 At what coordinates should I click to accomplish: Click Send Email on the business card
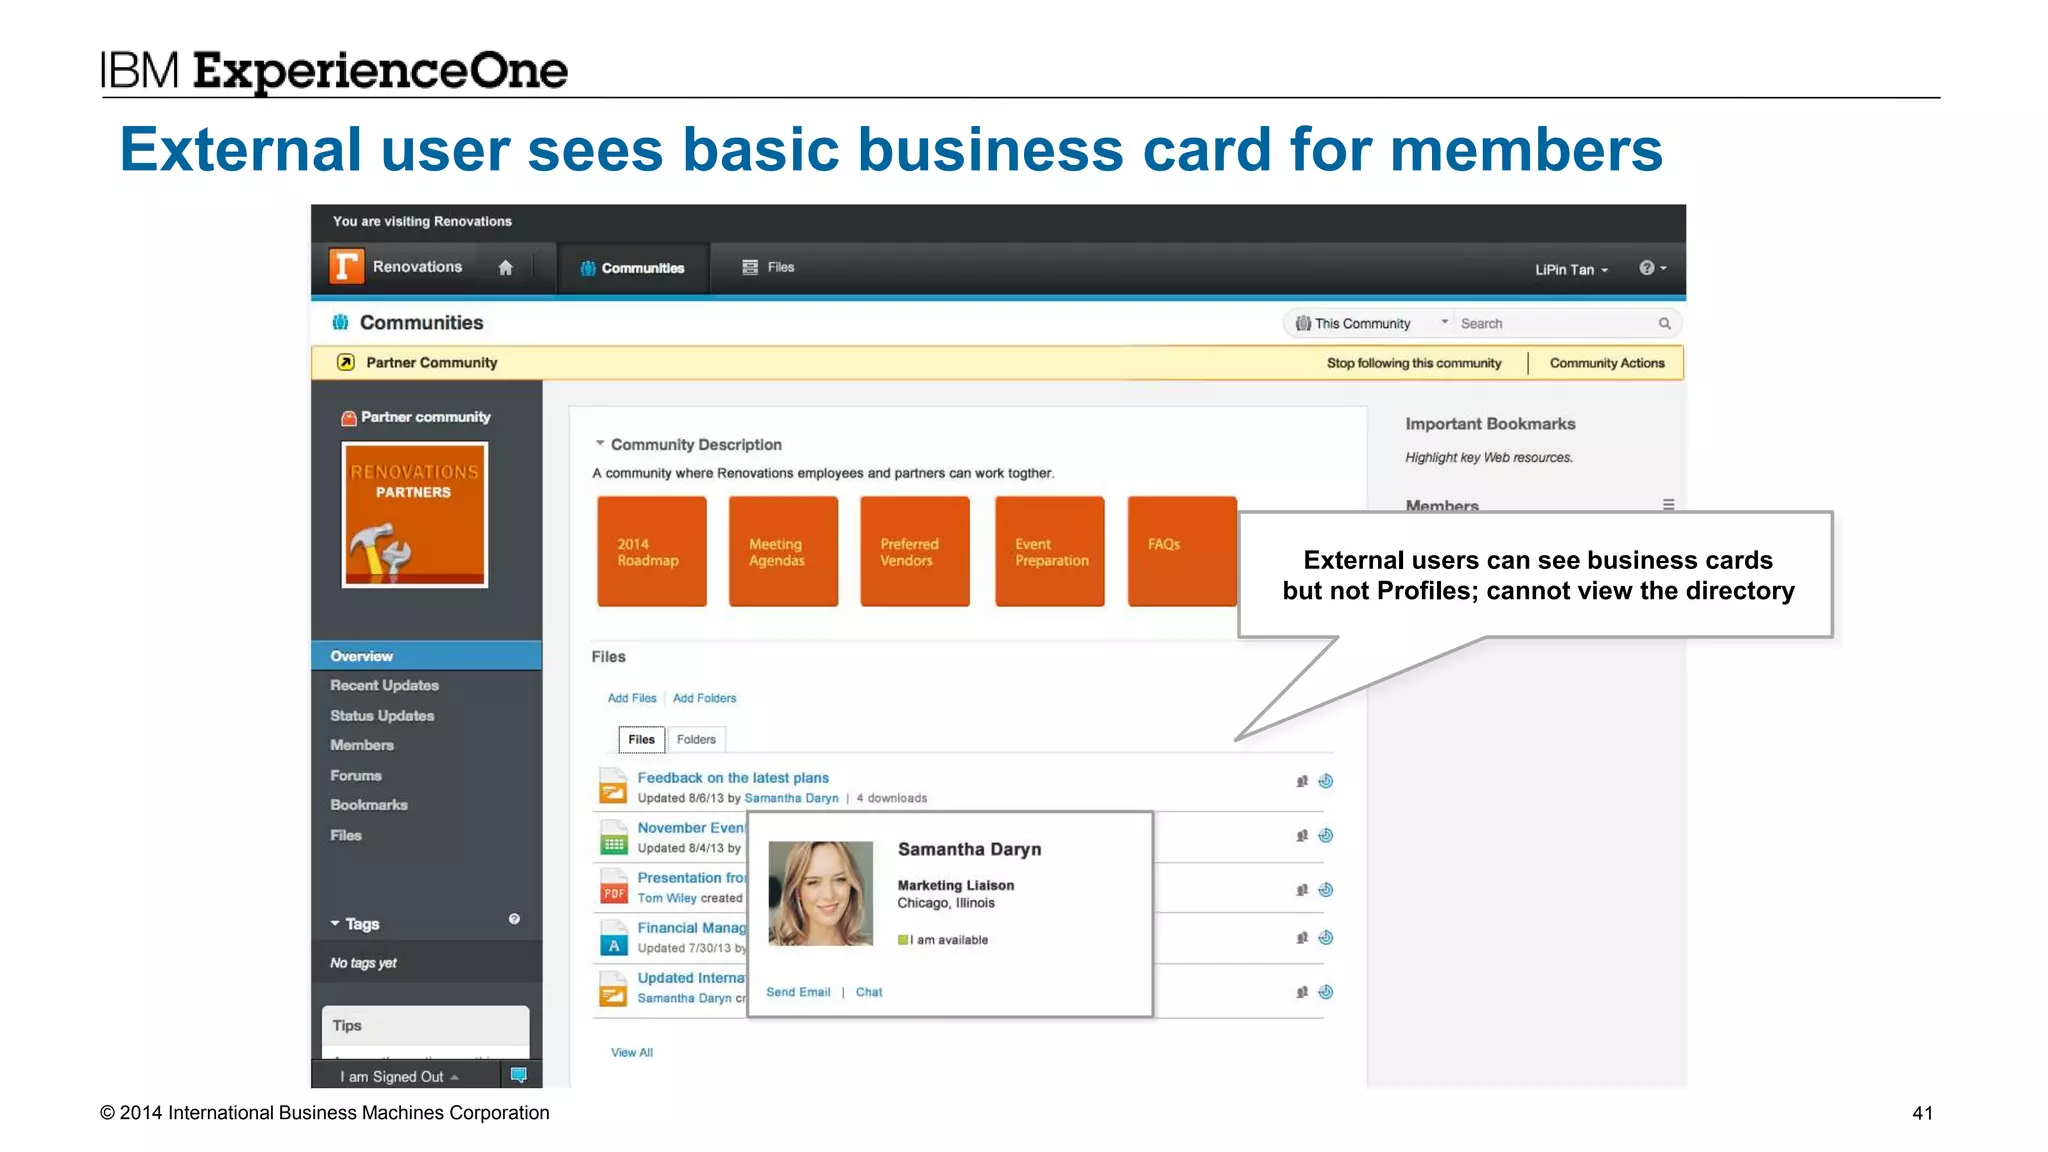point(798,992)
